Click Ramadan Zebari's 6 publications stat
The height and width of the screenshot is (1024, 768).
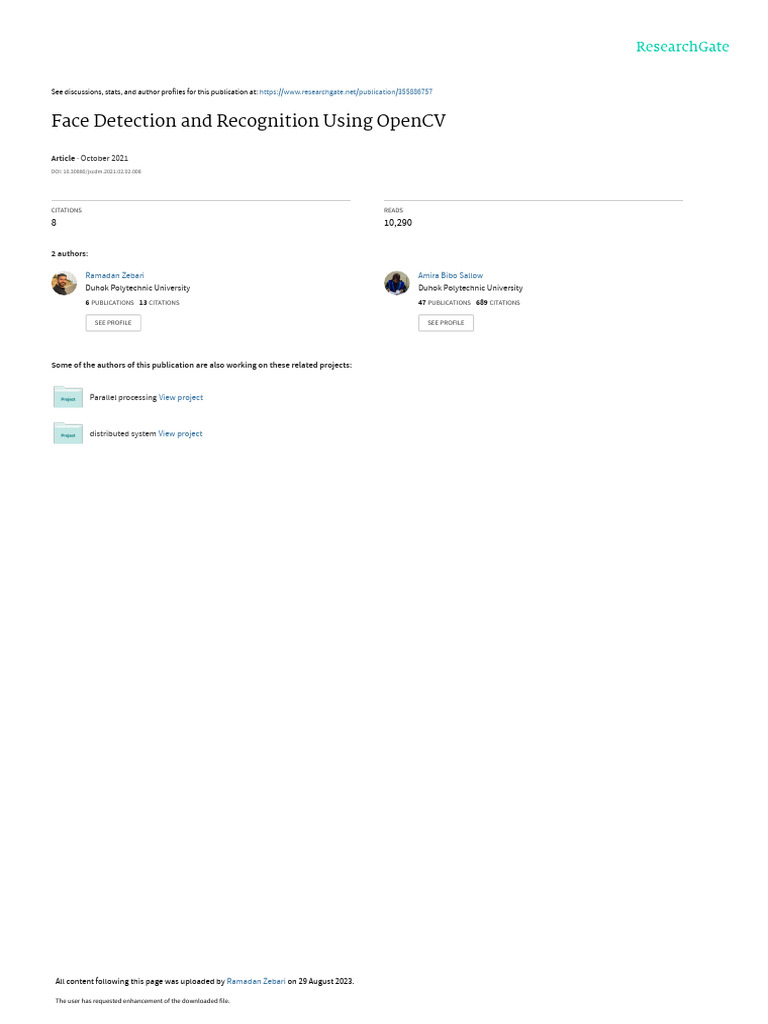tap(110, 303)
